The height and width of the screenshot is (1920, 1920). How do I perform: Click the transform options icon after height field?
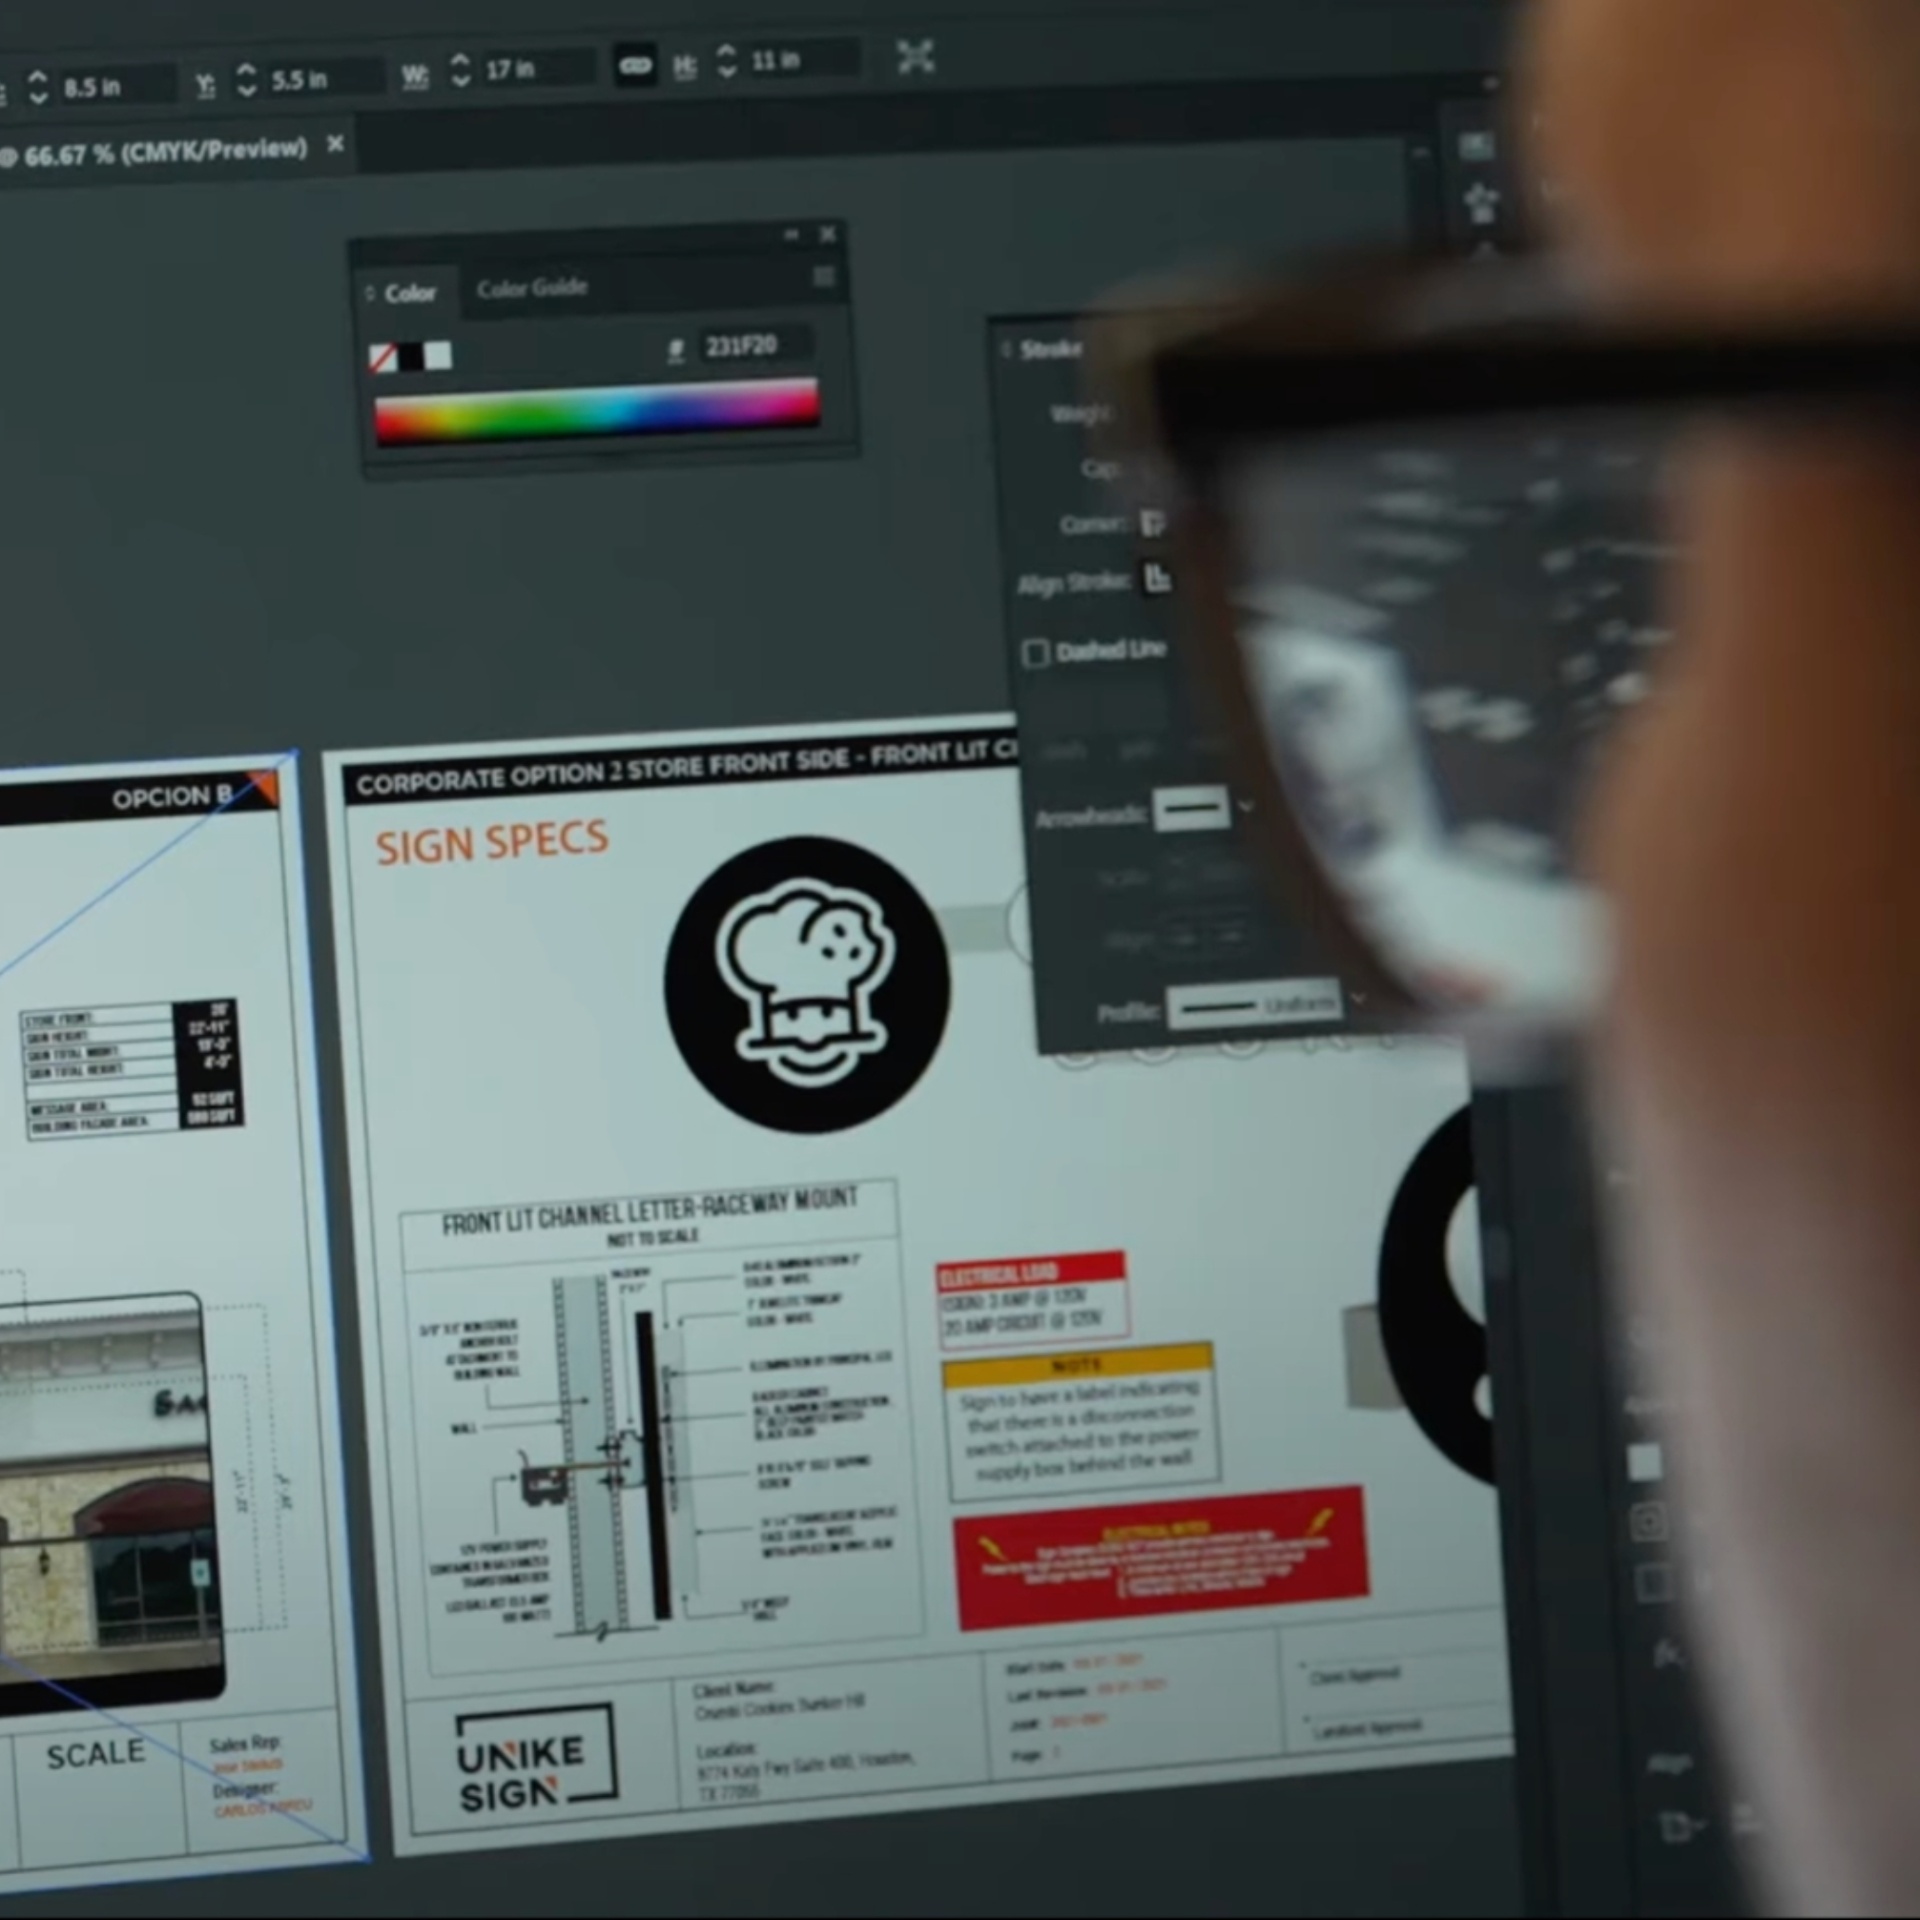point(915,56)
